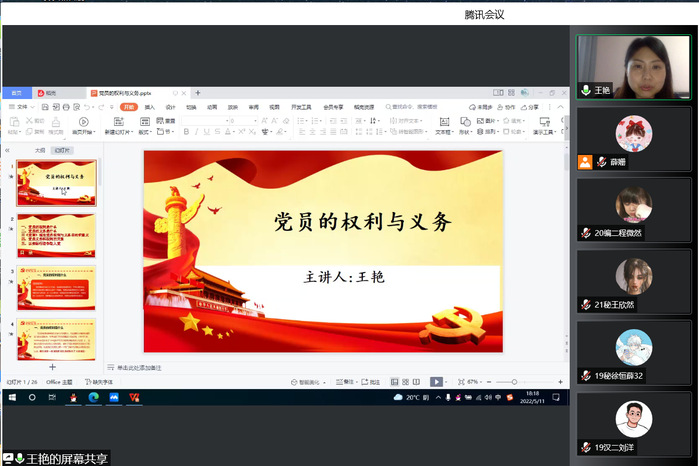Toggle the numbered list button
Screen dimensions: 699x466
[x=315, y=121]
